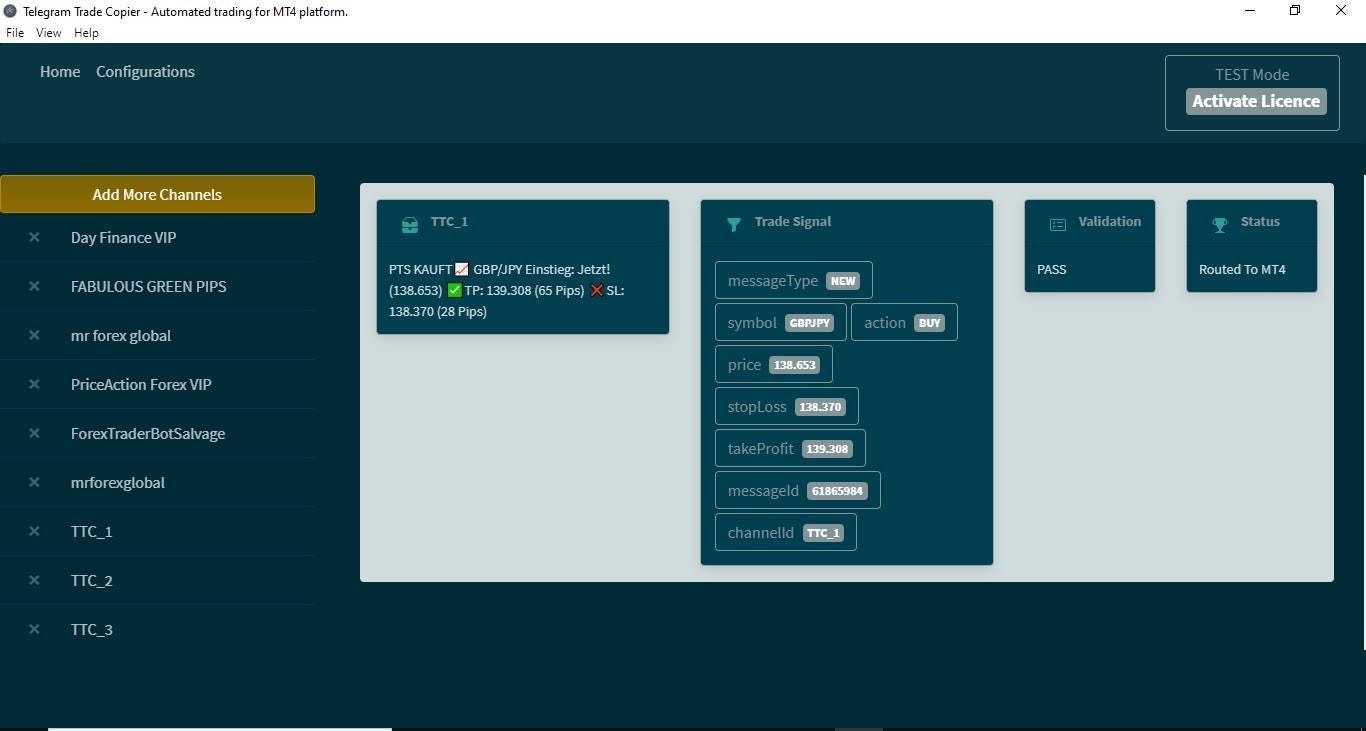Viewport: 1366px width, 731px height.
Task: Remove the Day Finance VIP channel
Action: pyautogui.click(x=34, y=237)
